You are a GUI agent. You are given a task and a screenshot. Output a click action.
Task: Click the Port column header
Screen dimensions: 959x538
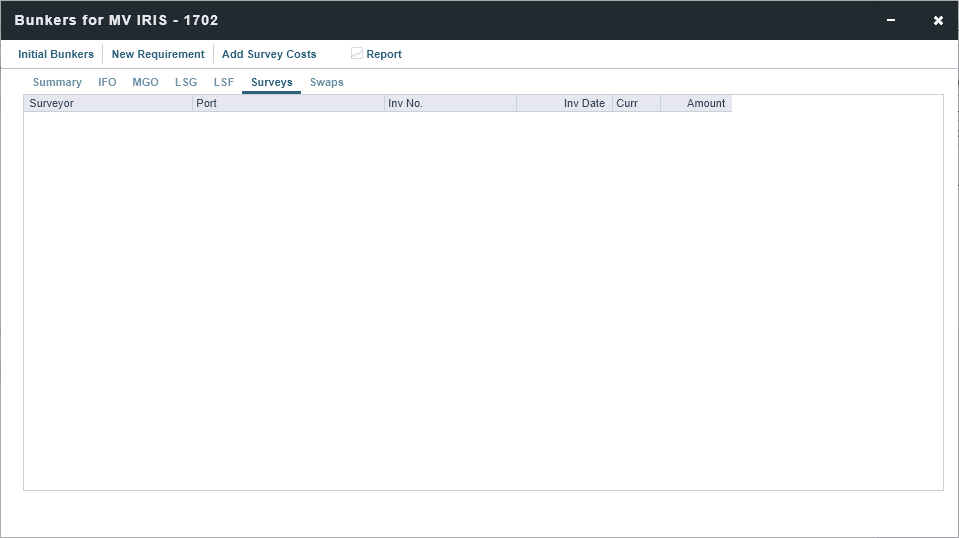pyautogui.click(x=288, y=103)
